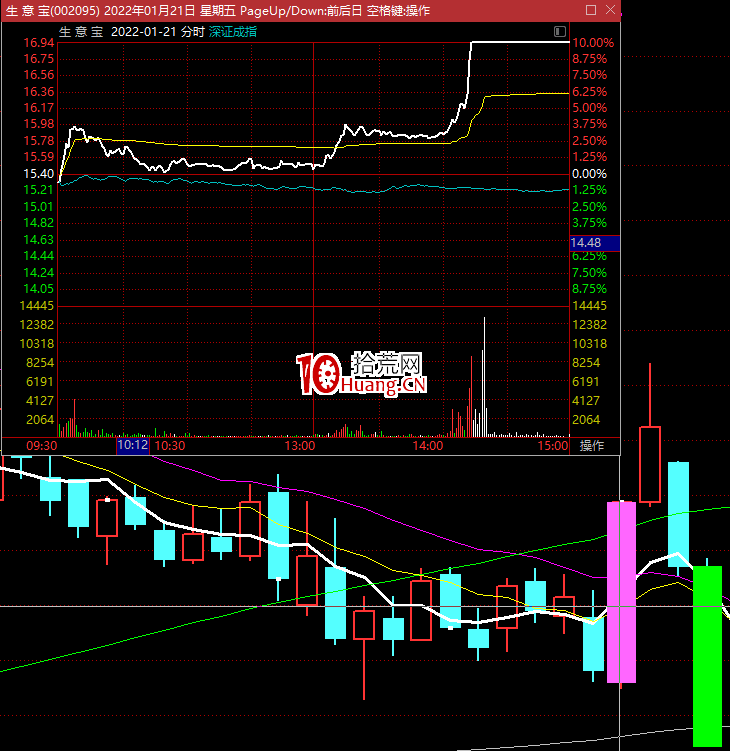This screenshot has width=730, height=751.
Task: Close the 生意宝 intraday window
Action: coord(610,10)
